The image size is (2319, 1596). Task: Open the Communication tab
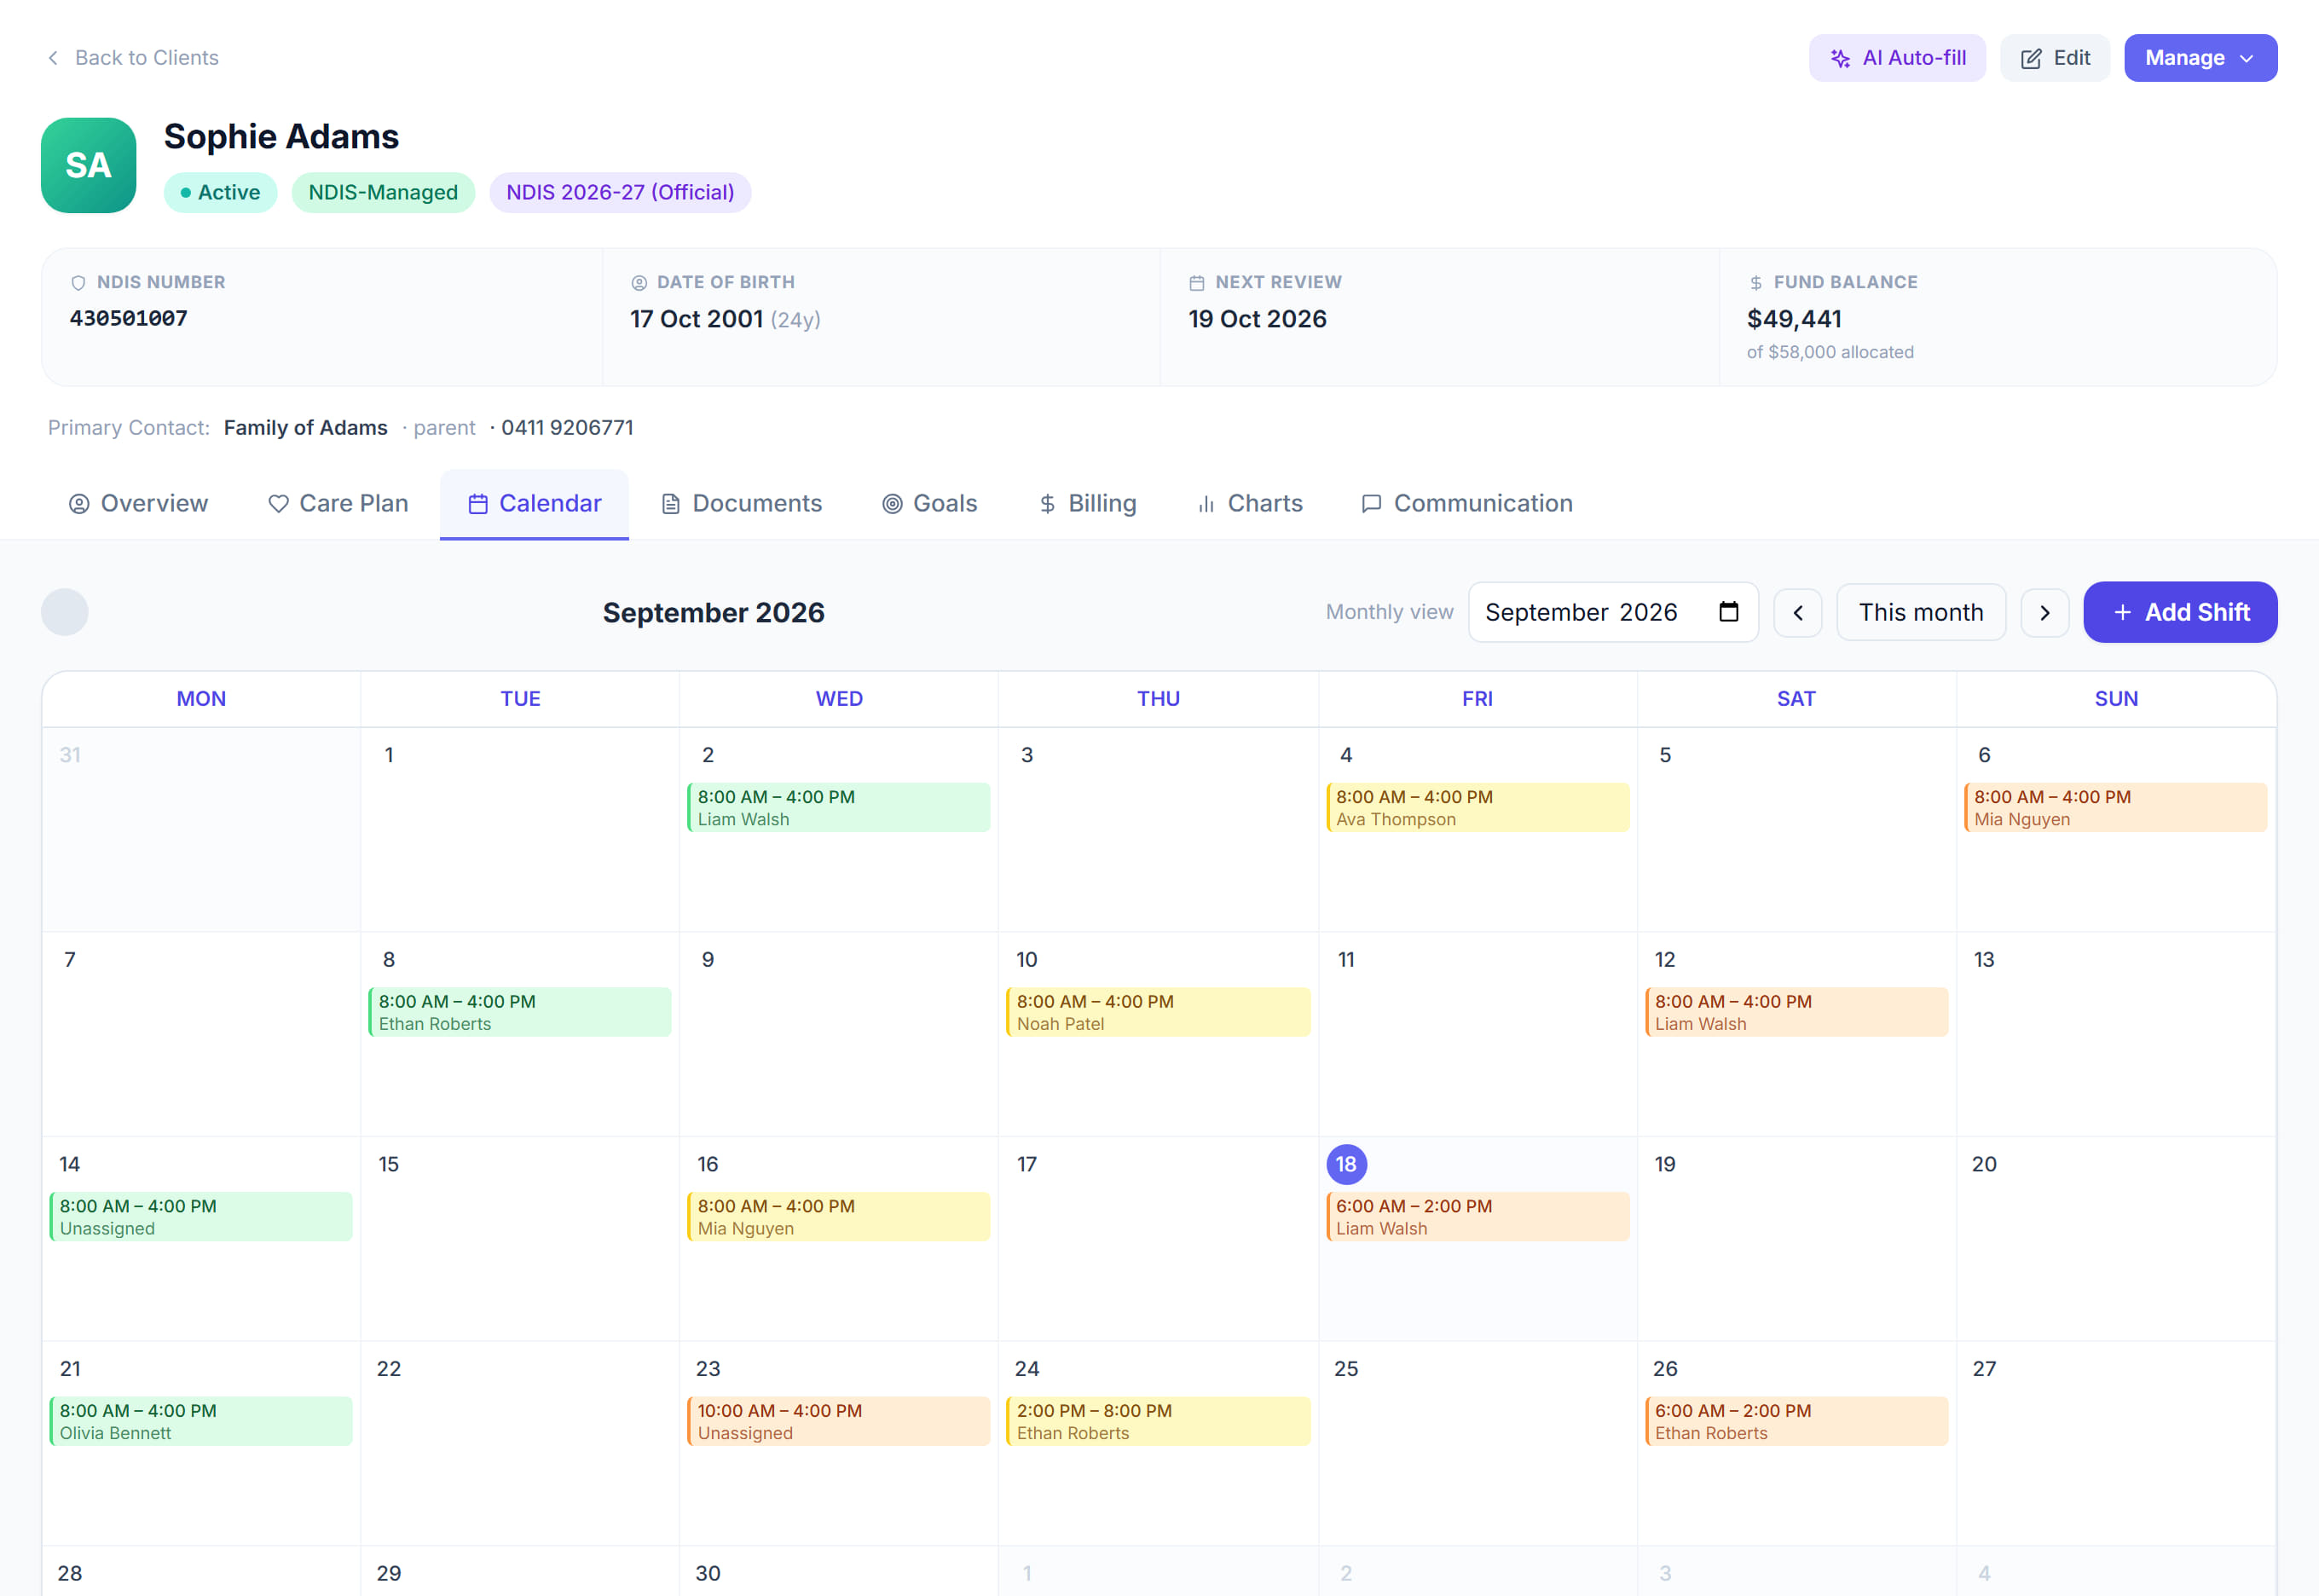1467,503
